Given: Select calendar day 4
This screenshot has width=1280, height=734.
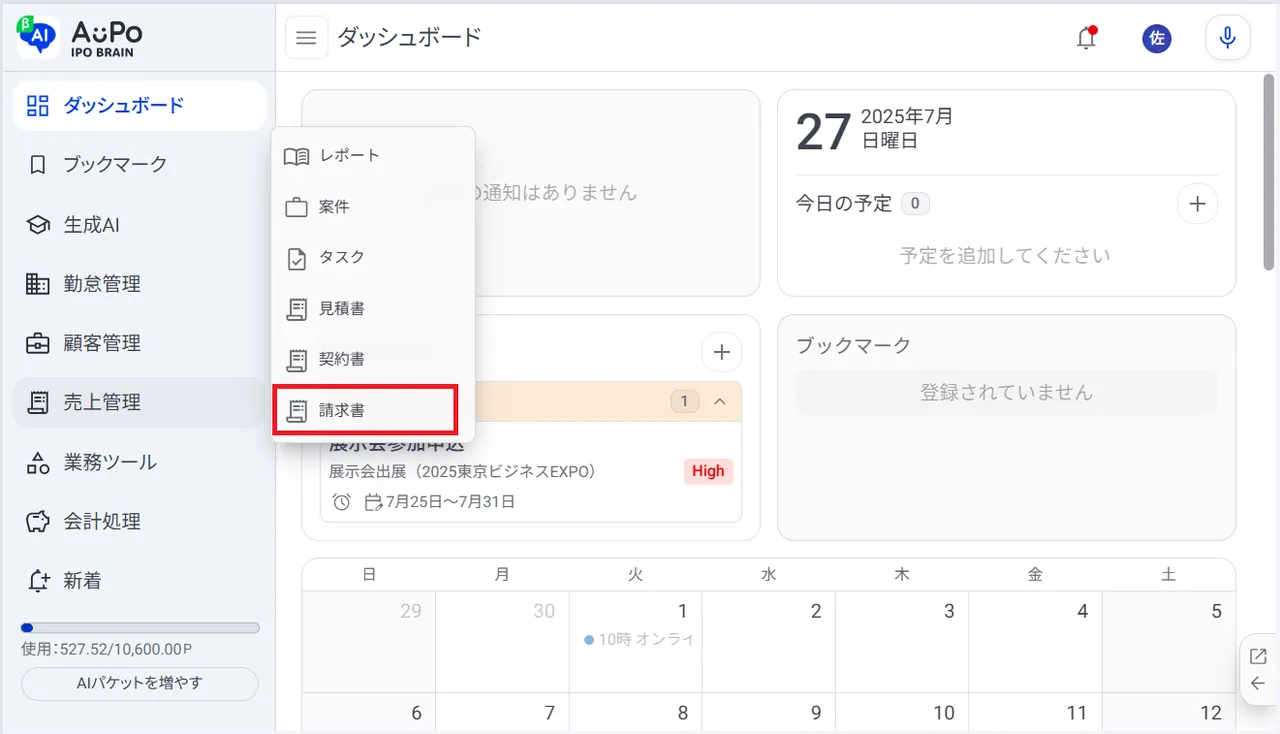Looking at the screenshot, I should pyautogui.click(x=1082, y=611).
